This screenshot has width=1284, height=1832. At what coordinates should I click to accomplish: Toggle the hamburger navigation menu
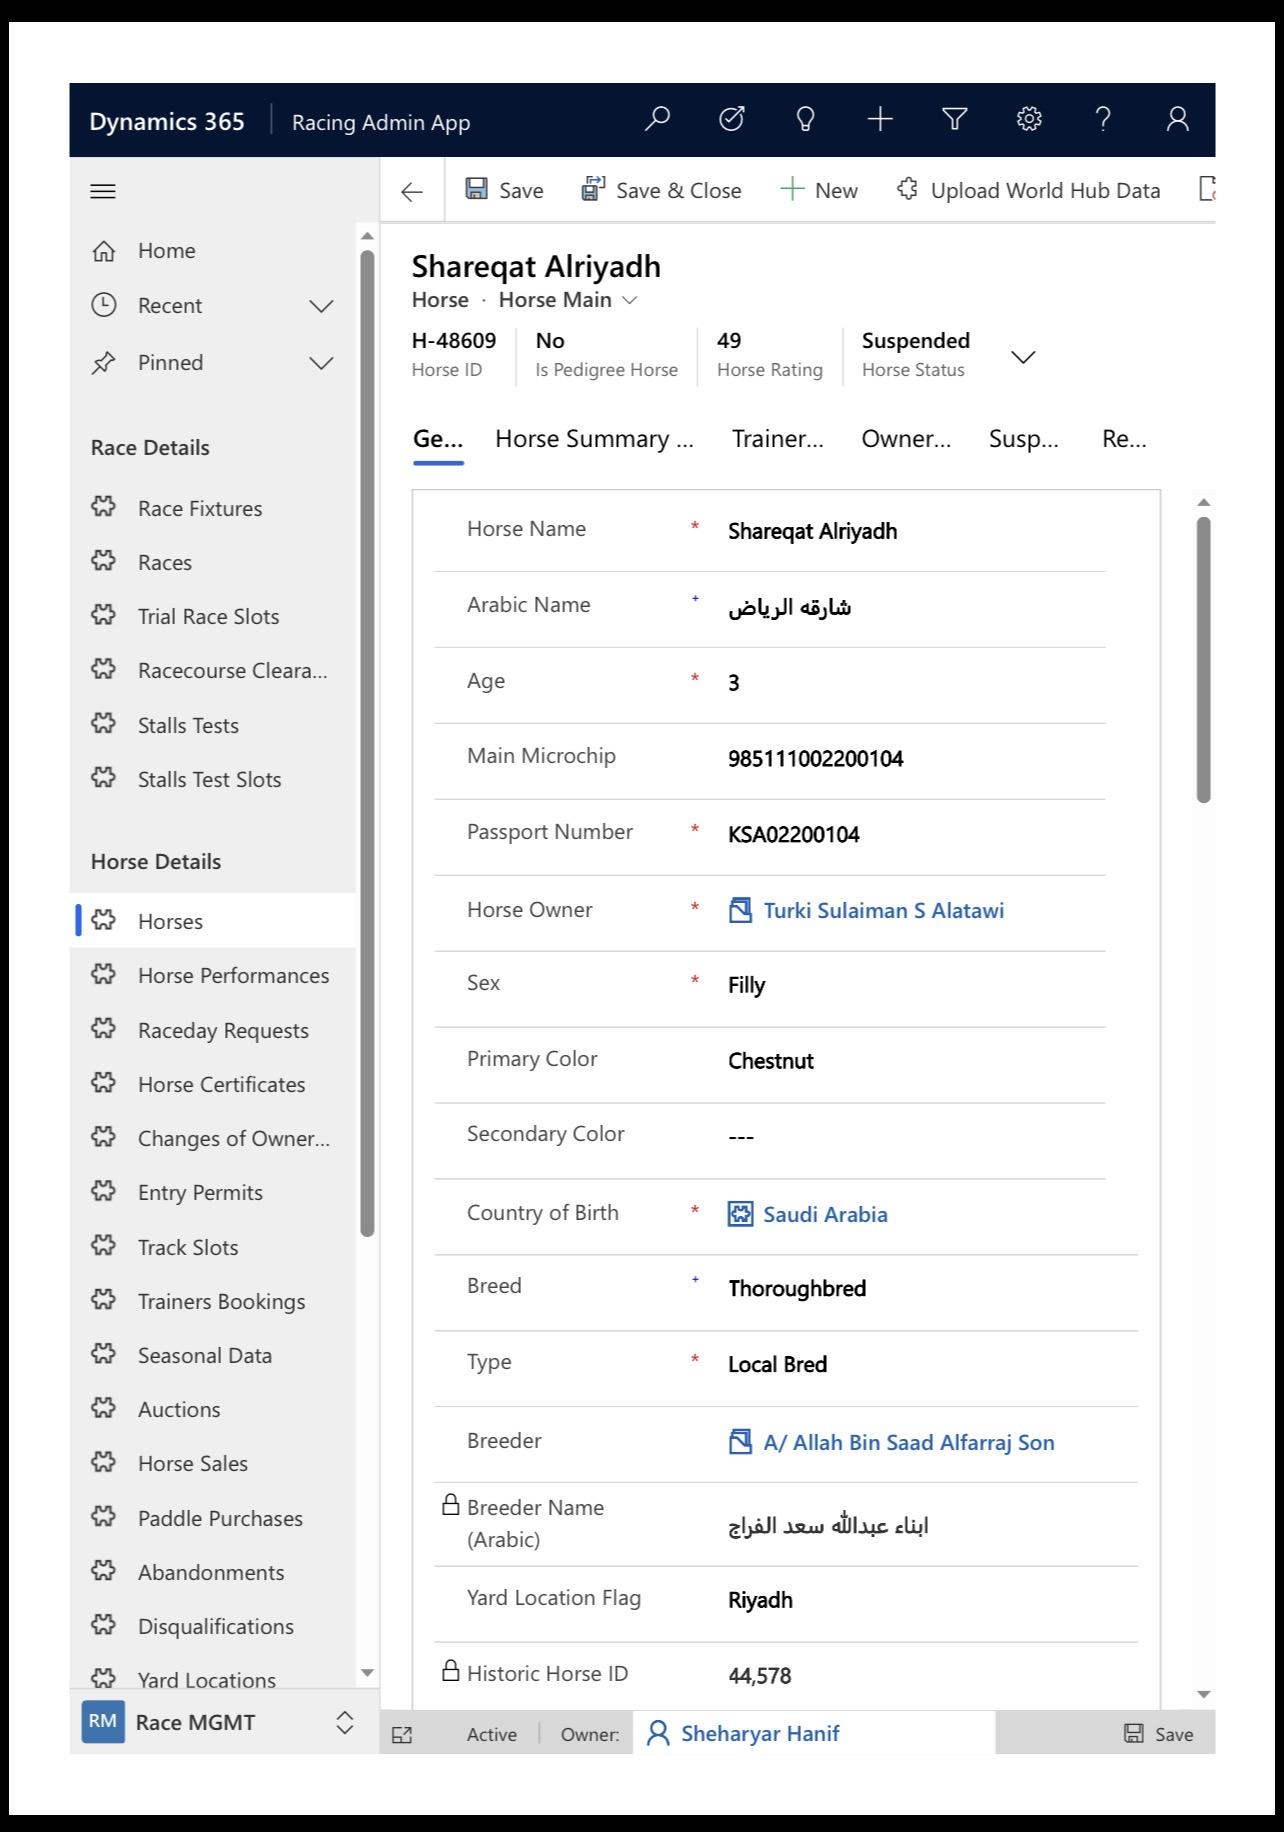point(103,191)
